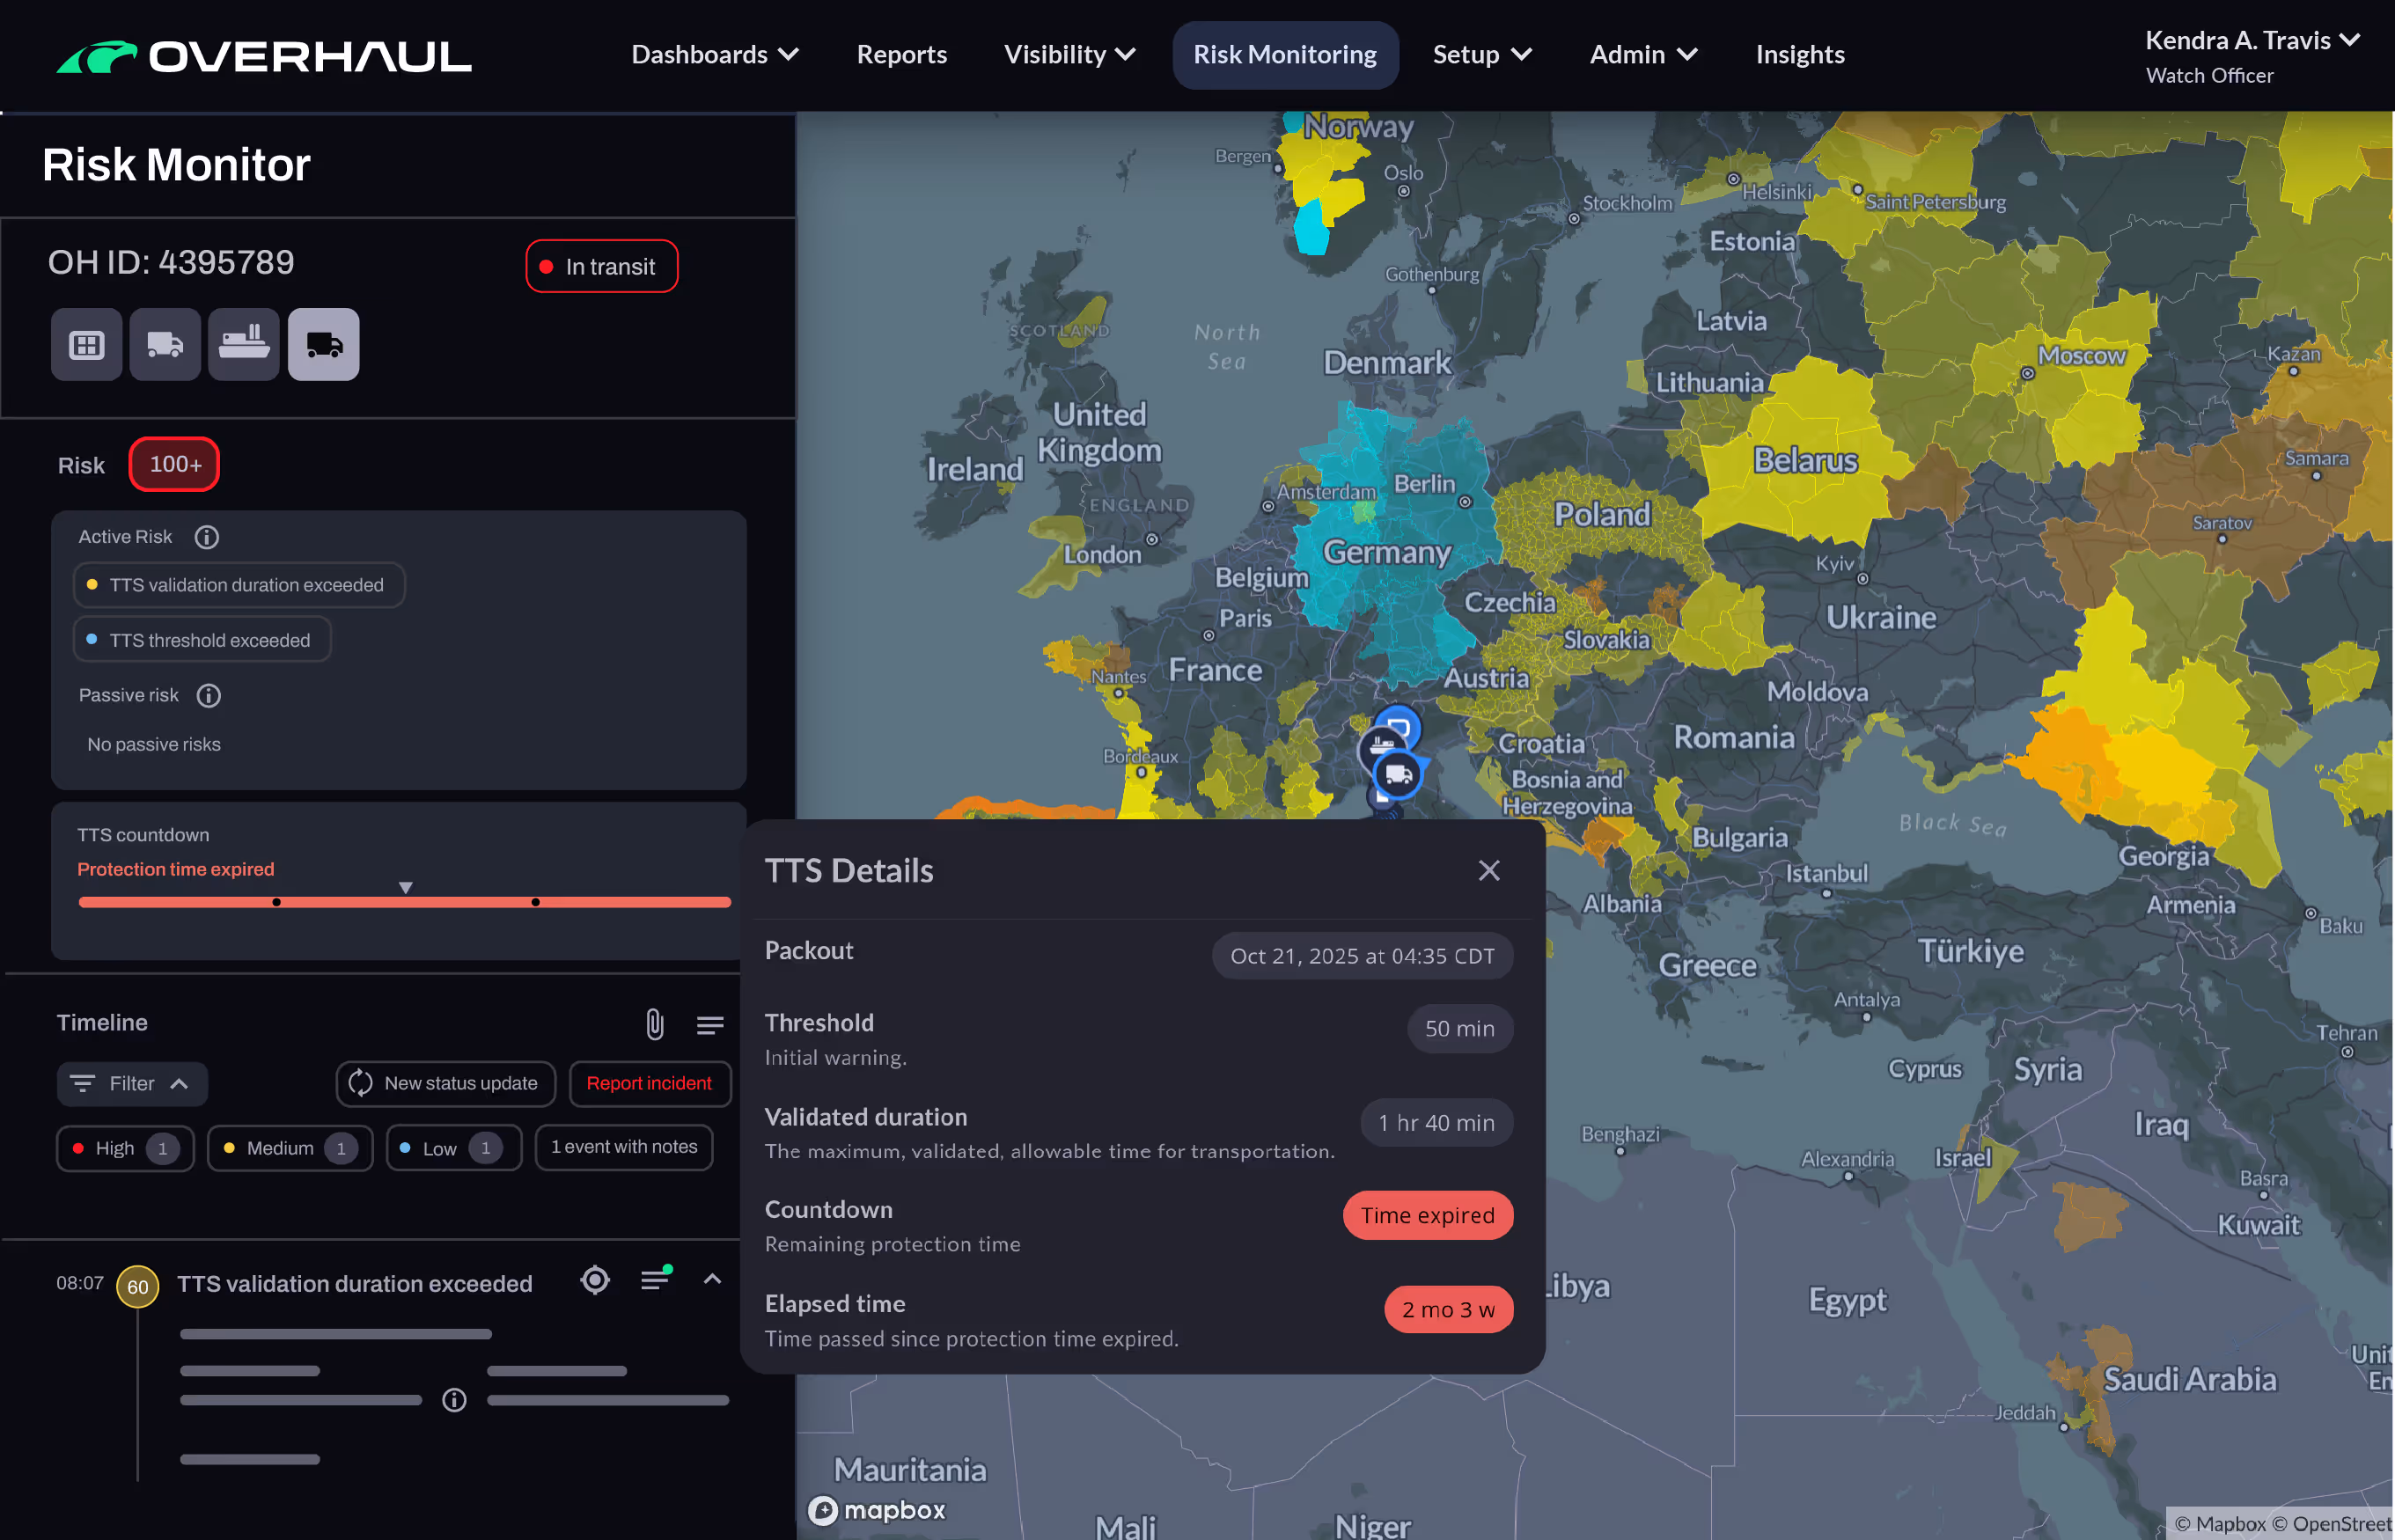Collapse the timeline Filter expander
This screenshot has width=2395, height=1540.
(132, 1084)
